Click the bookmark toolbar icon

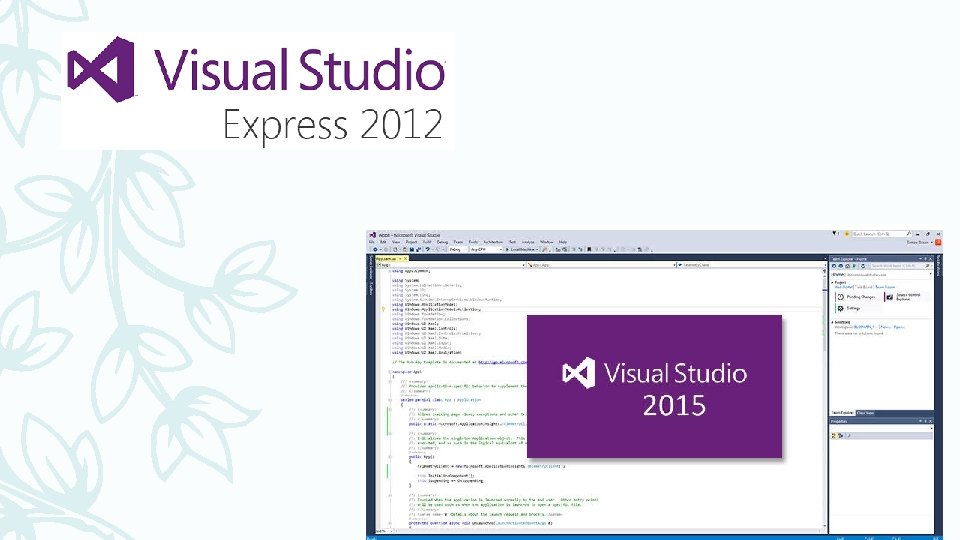point(589,249)
